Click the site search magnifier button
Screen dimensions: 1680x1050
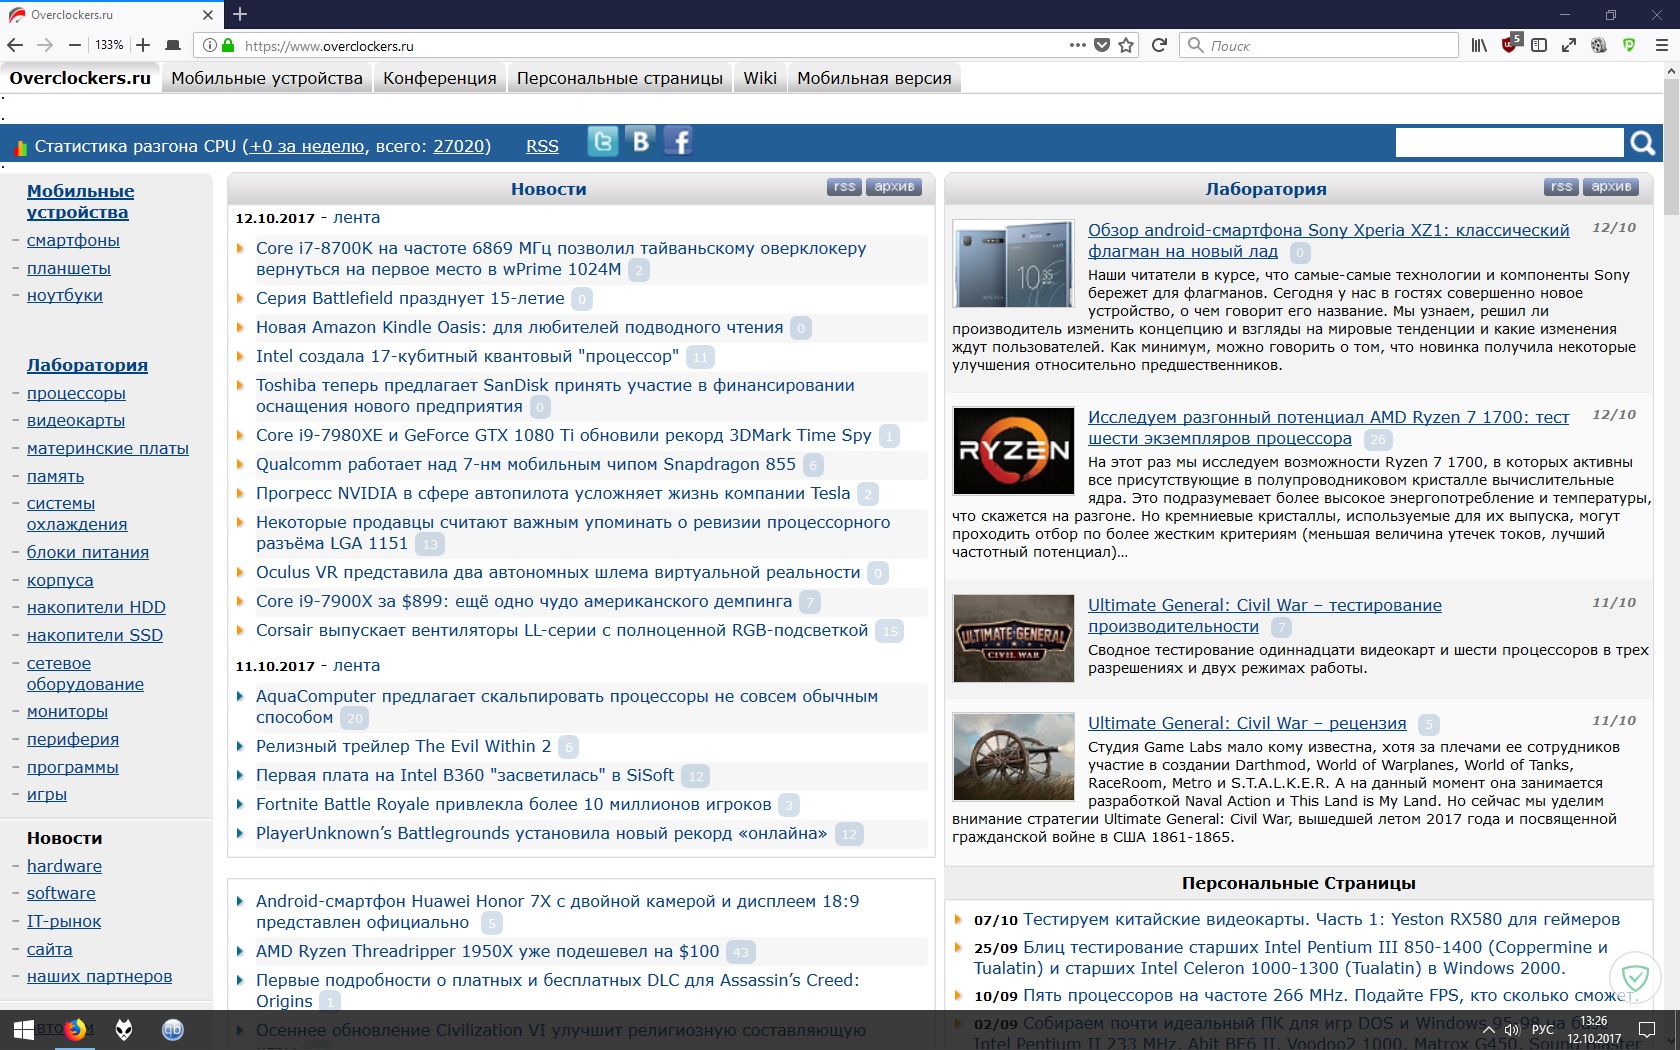click(x=1642, y=143)
